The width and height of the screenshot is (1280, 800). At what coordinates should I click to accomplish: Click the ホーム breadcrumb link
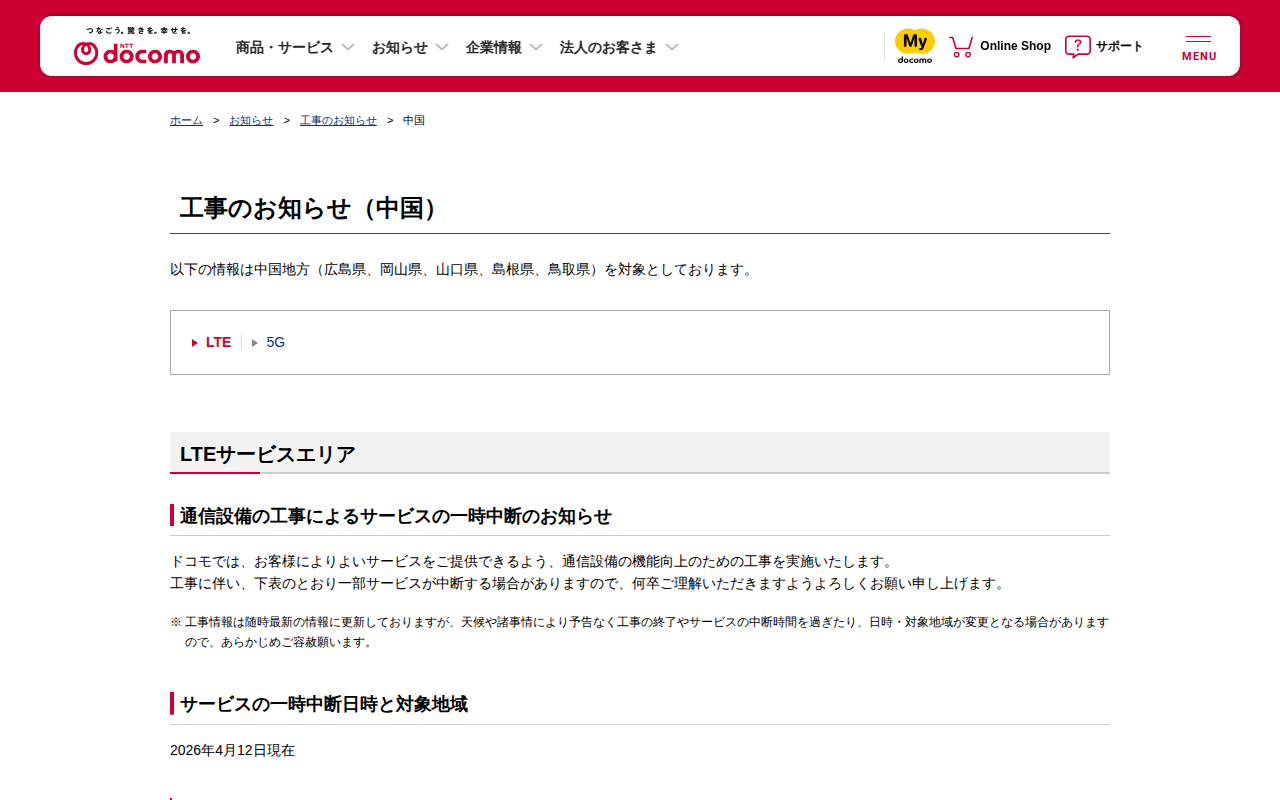pyautogui.click(x=186, y=120)
